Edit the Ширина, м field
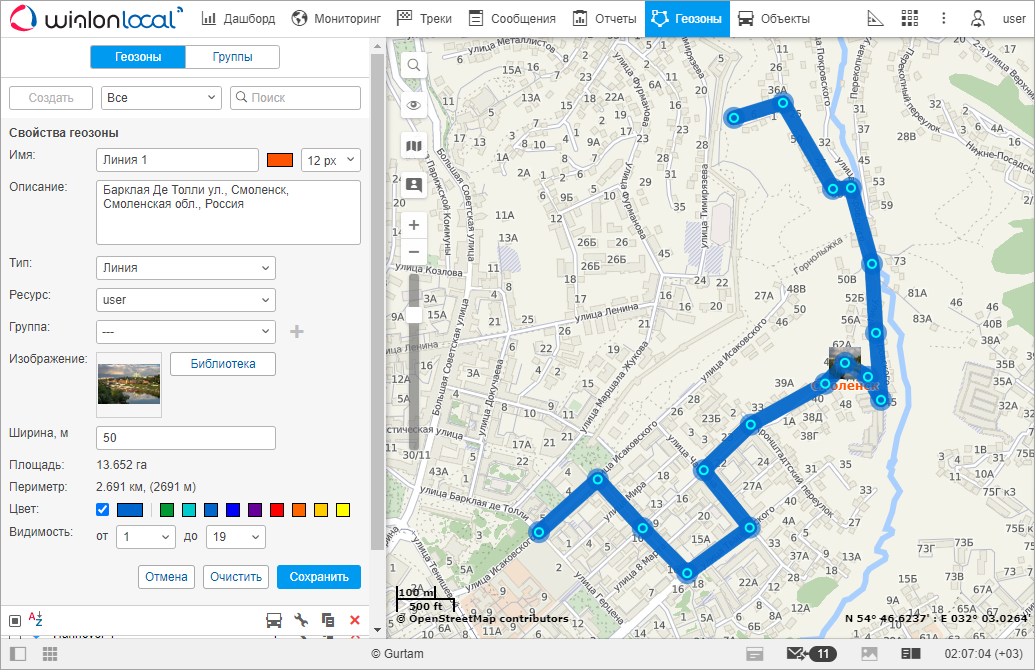 coord(185,438)
